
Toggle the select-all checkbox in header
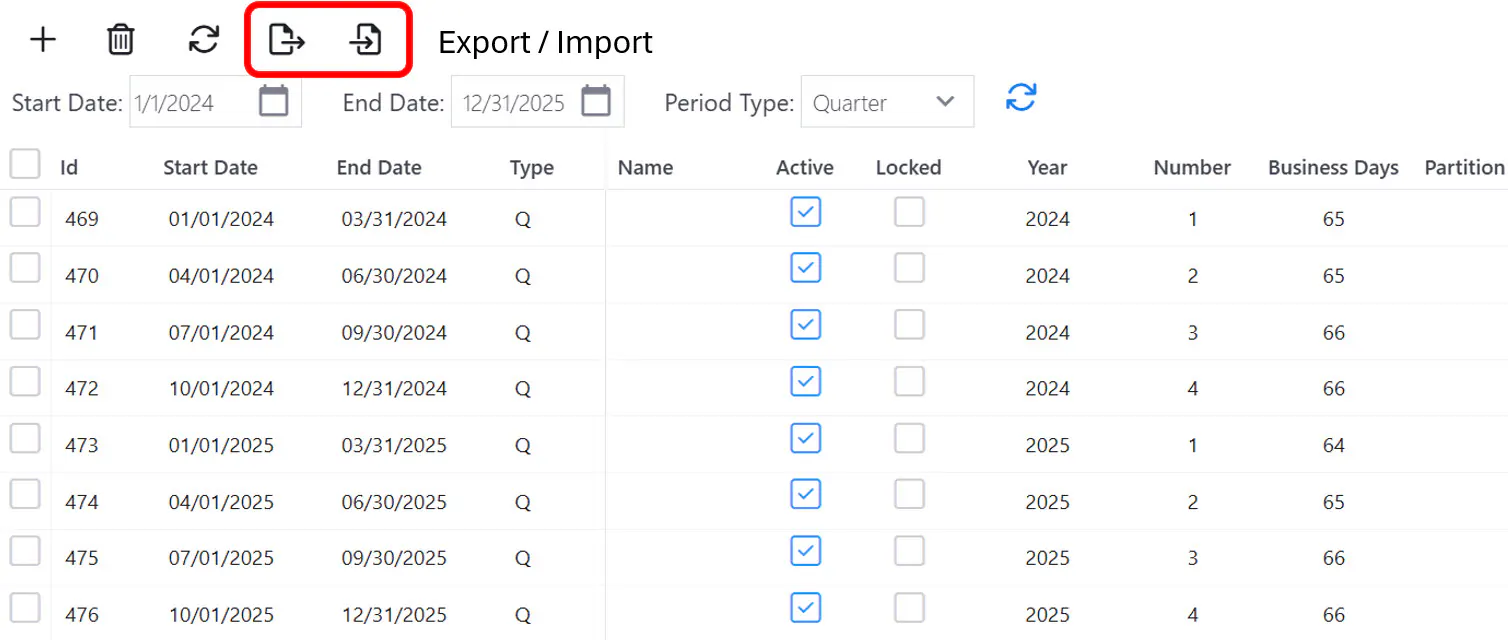pos(25,164)
